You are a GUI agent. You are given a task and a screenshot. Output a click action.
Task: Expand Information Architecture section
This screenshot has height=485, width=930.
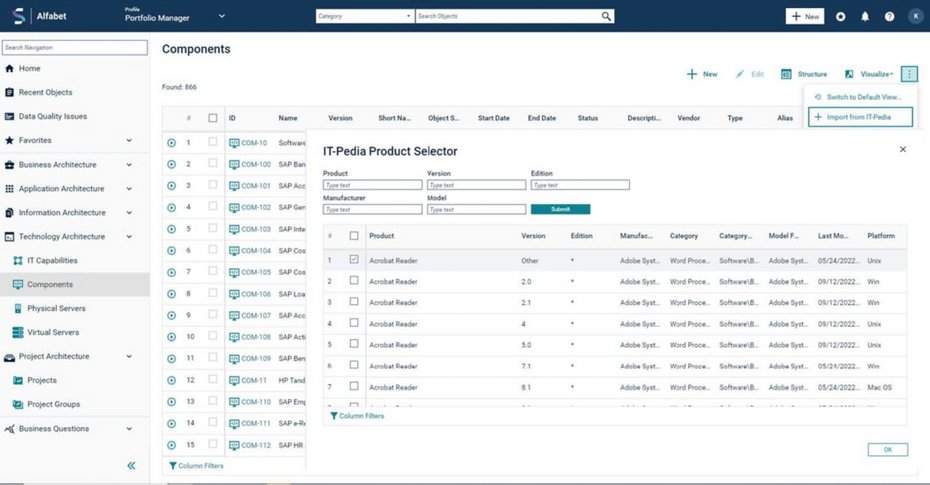pyautogui.click(x=129, y=212)
